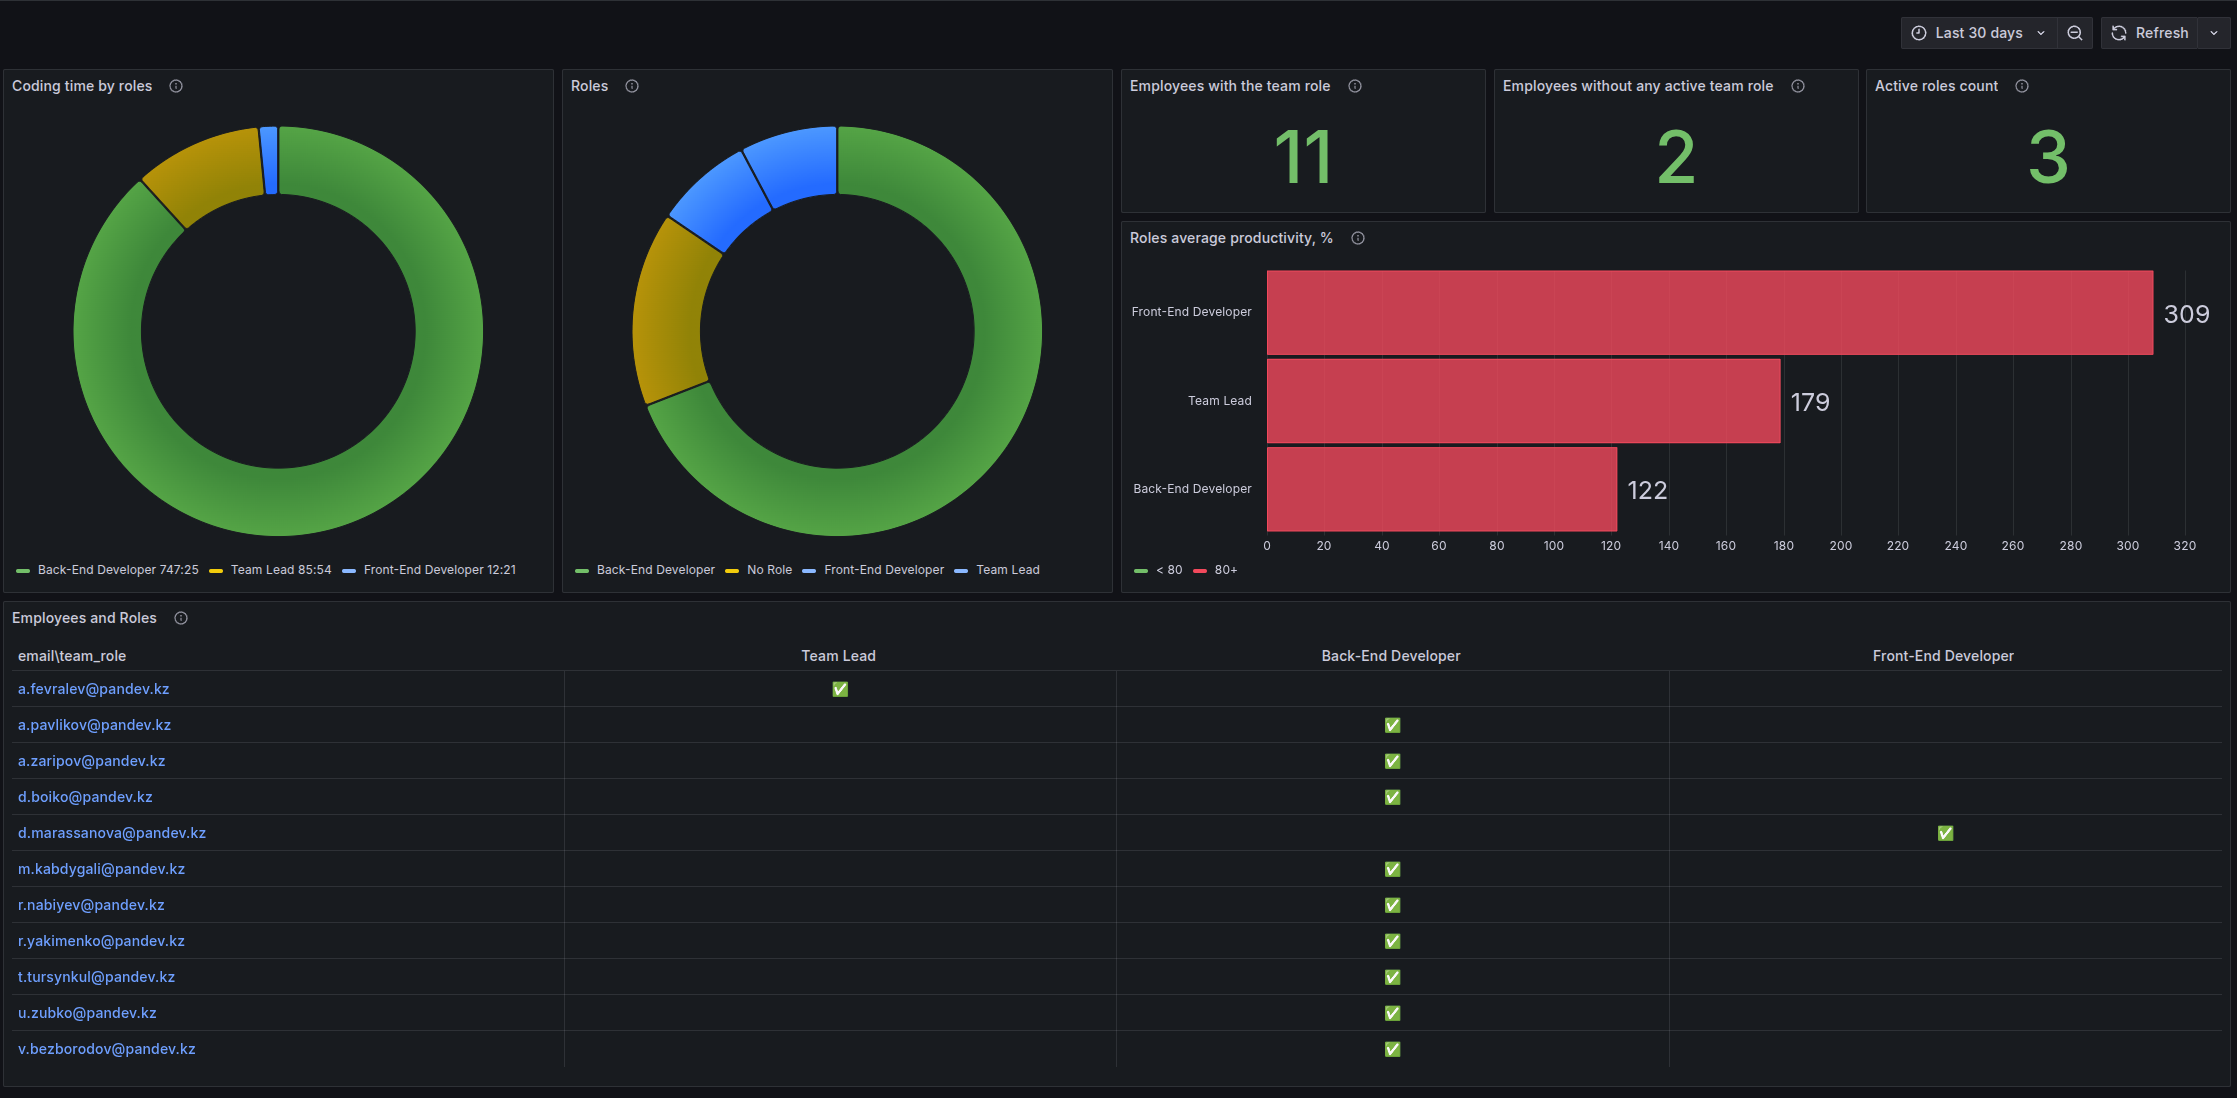Open Employees and Roles panel title menu
Screen dimensions: 2237x1098
pyautogui.click(x=84, y=618)
